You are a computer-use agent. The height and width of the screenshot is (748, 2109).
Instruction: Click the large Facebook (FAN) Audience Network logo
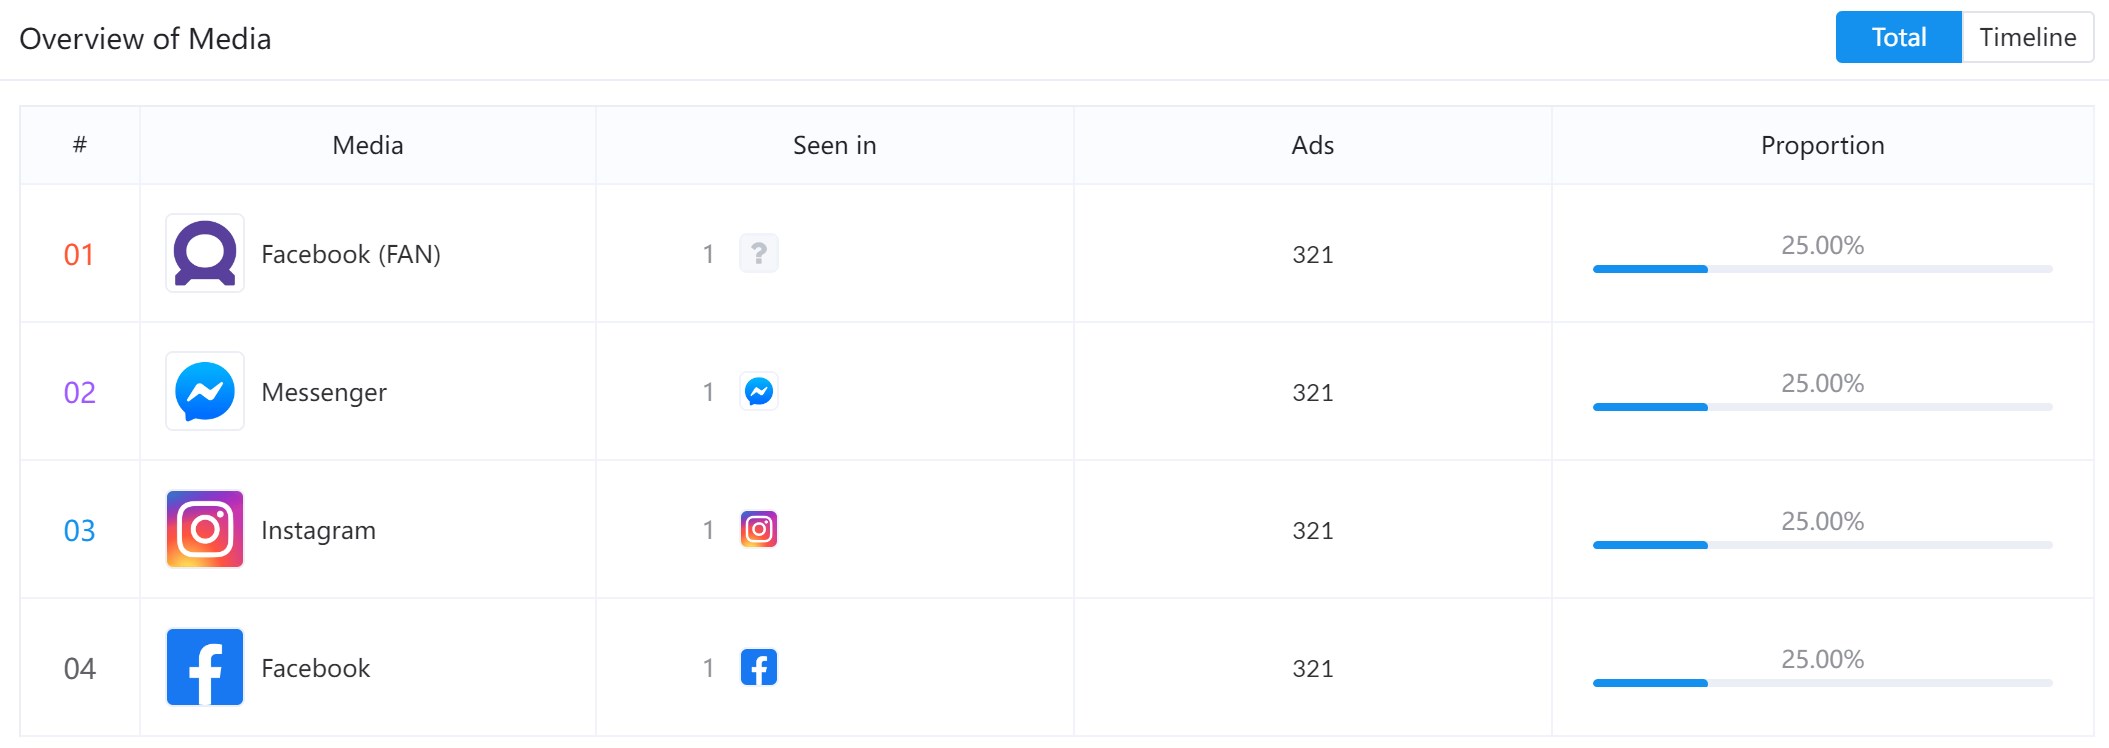click(205, 253)
